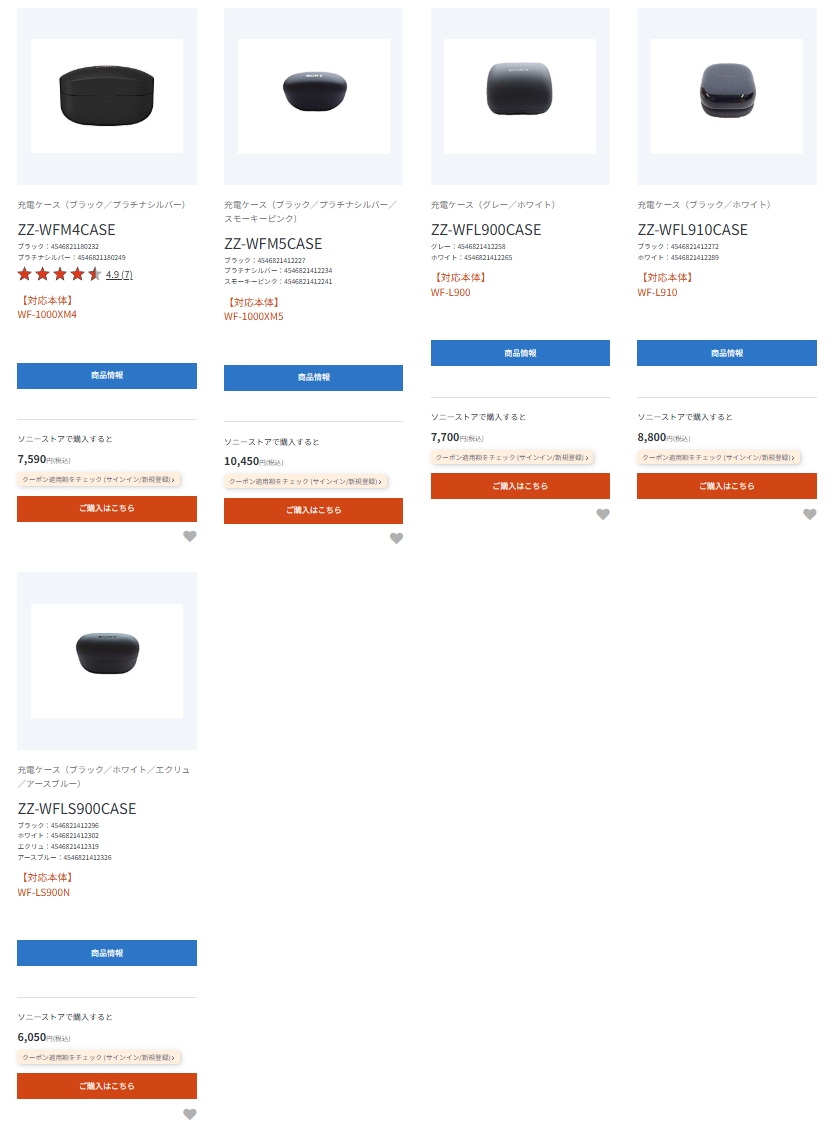Open the WF-1000XM4 compatible model link
The image size is (836, 1126).
tap(47, 315)
